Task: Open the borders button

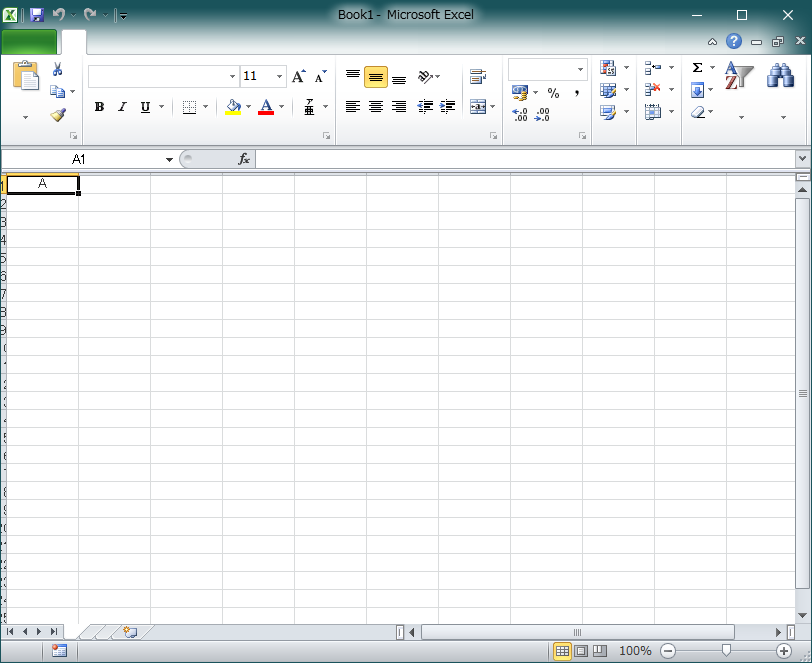Action: point(190,107)
